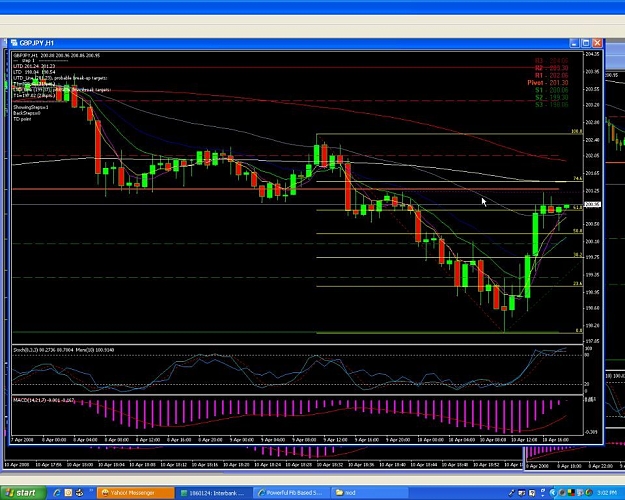Image resolution: width=625 pixels, height=500 pixels.
Task: Expand hidden system tray icons arrow
Action: [x=552, y=493]
